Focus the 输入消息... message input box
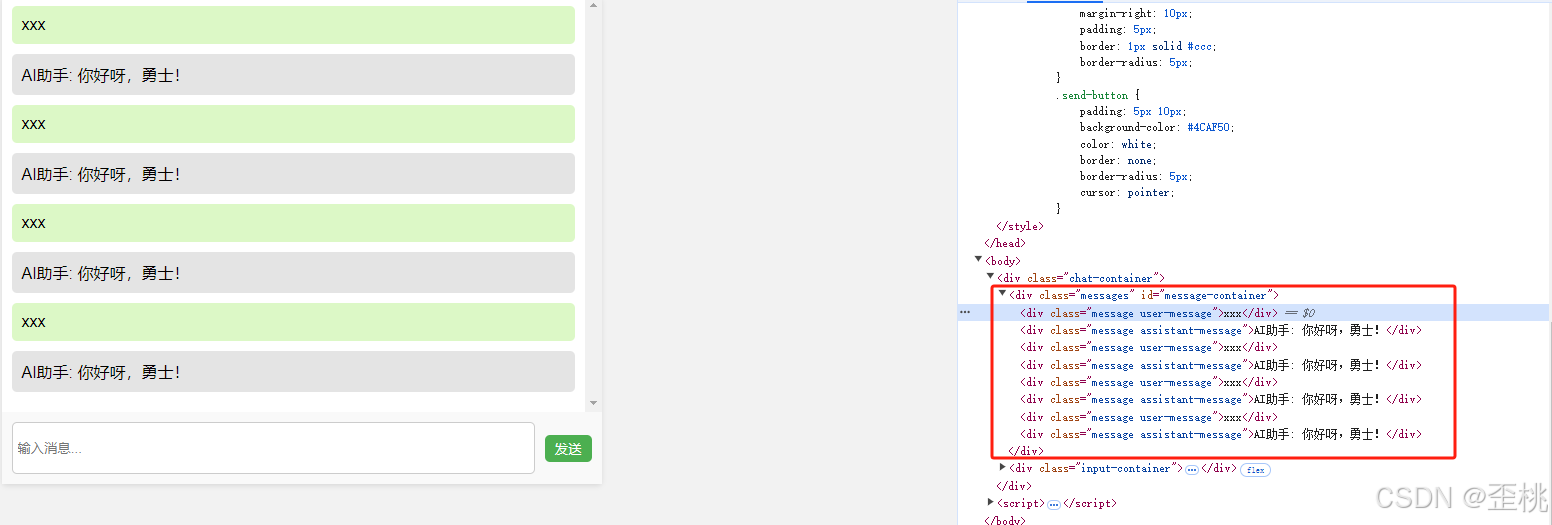 click(273, 448)
